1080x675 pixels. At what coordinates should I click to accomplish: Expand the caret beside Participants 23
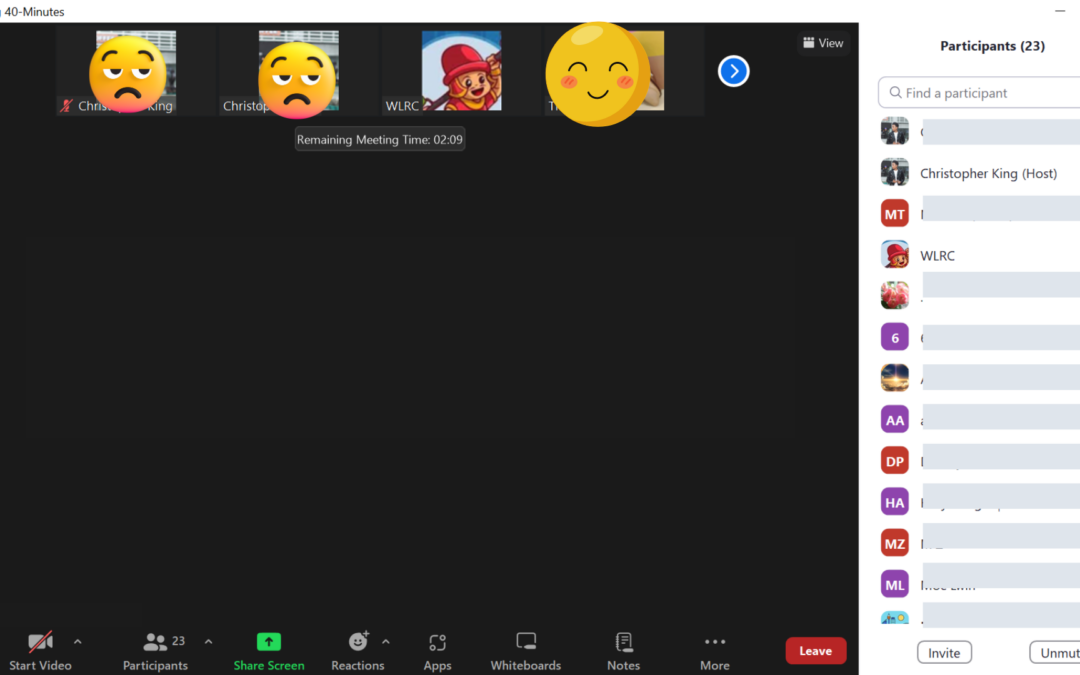(209, 642)
